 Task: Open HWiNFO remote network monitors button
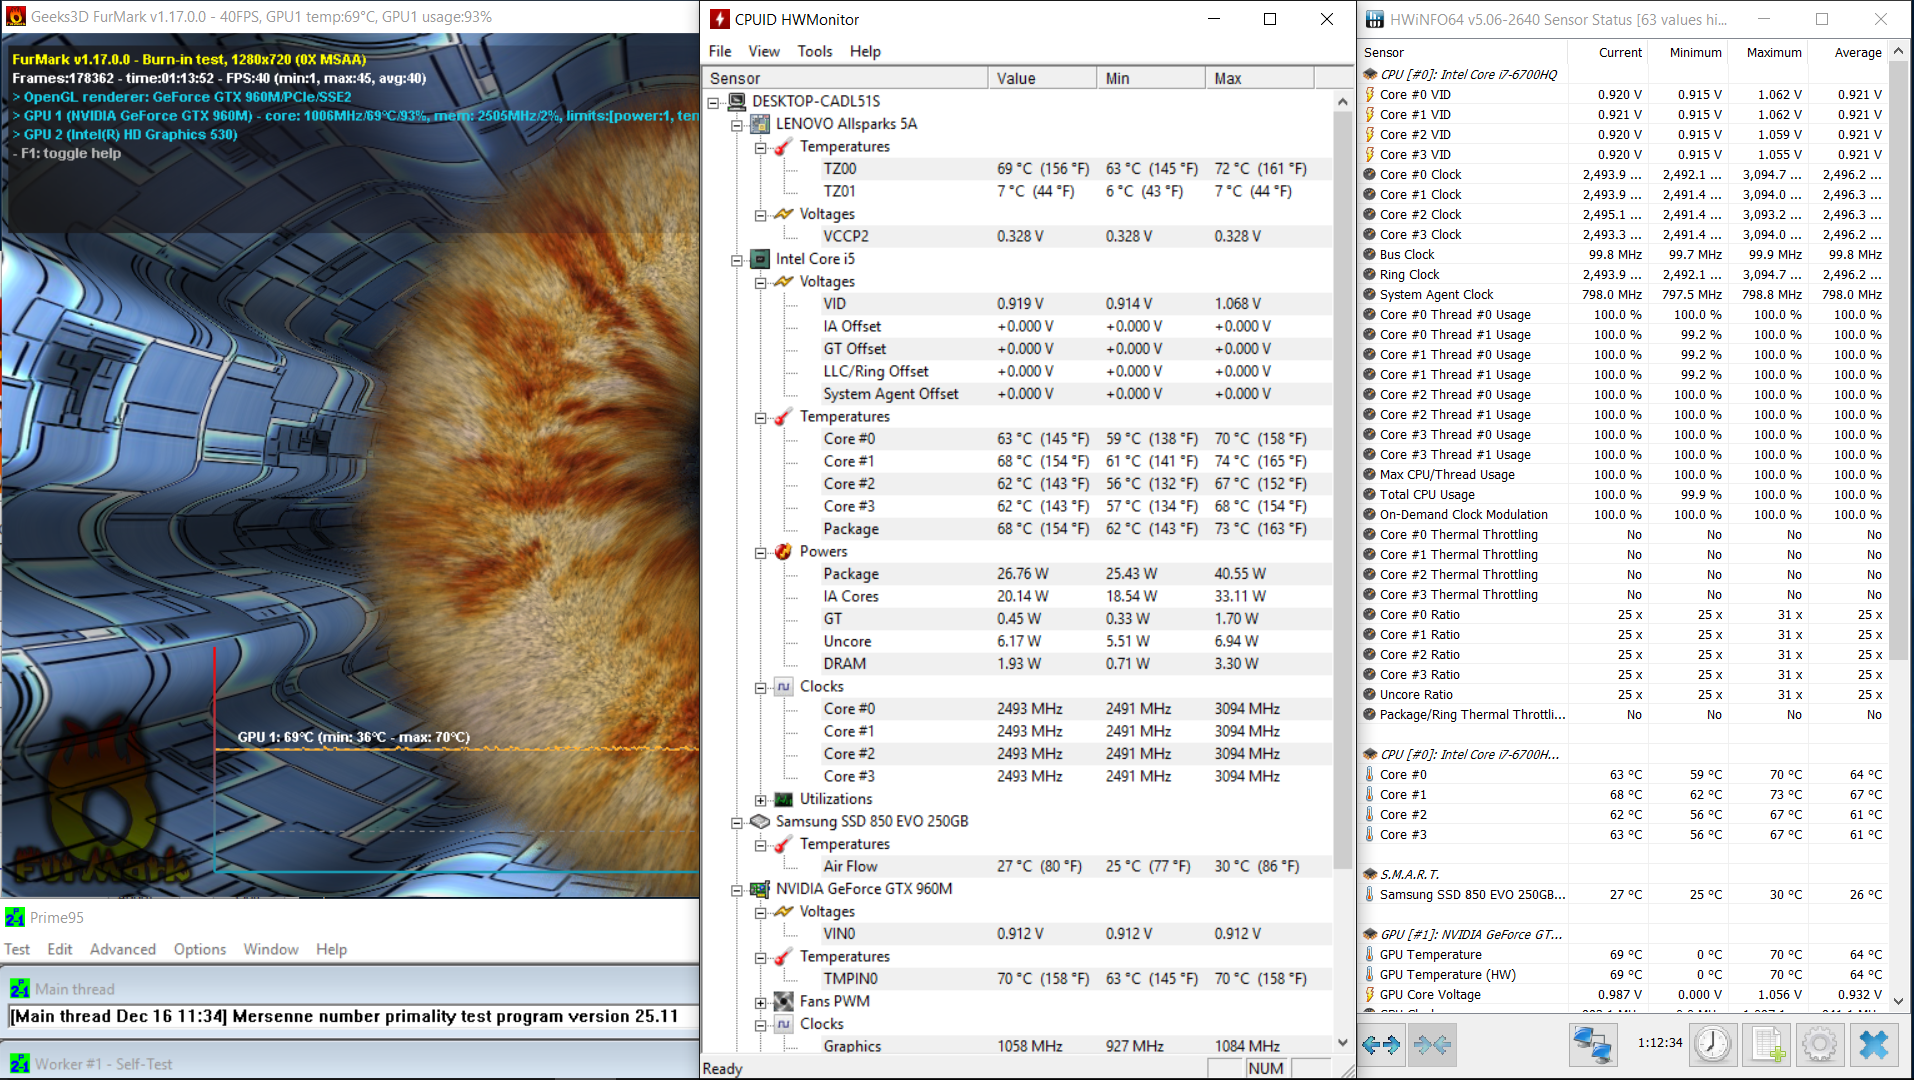1592,1045
